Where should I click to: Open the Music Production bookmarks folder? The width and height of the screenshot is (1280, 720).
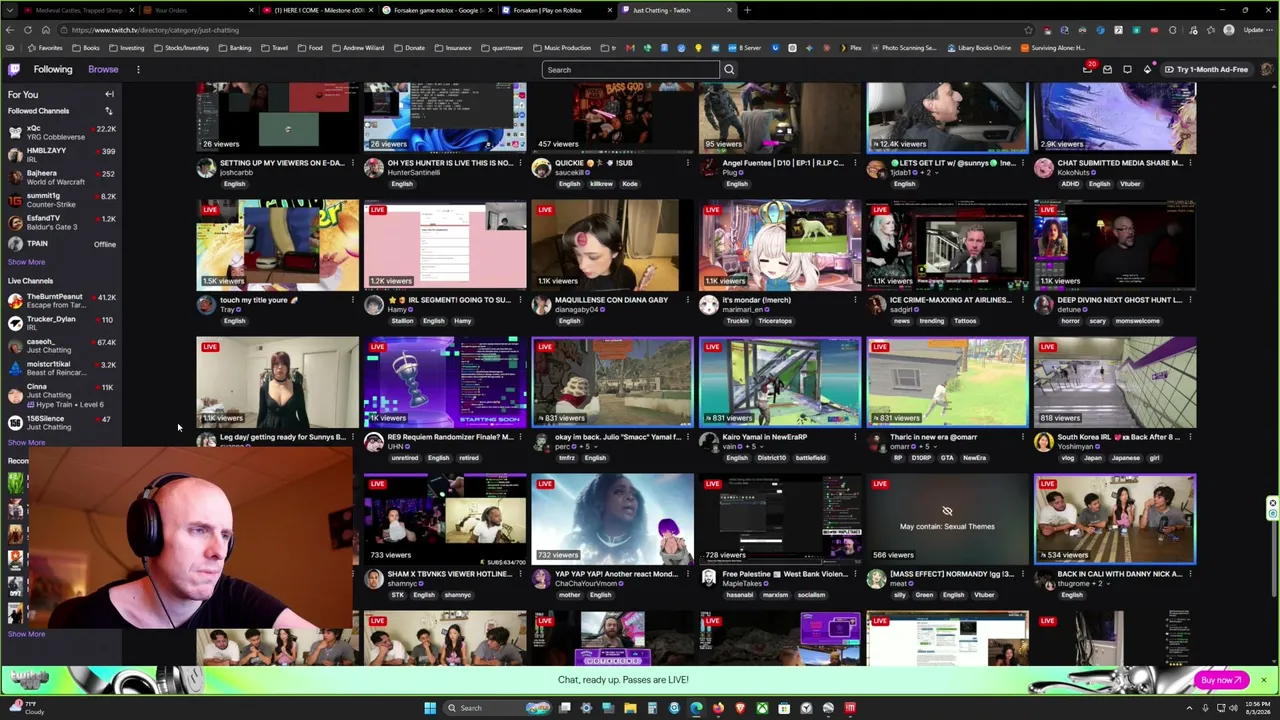point(561,48)
